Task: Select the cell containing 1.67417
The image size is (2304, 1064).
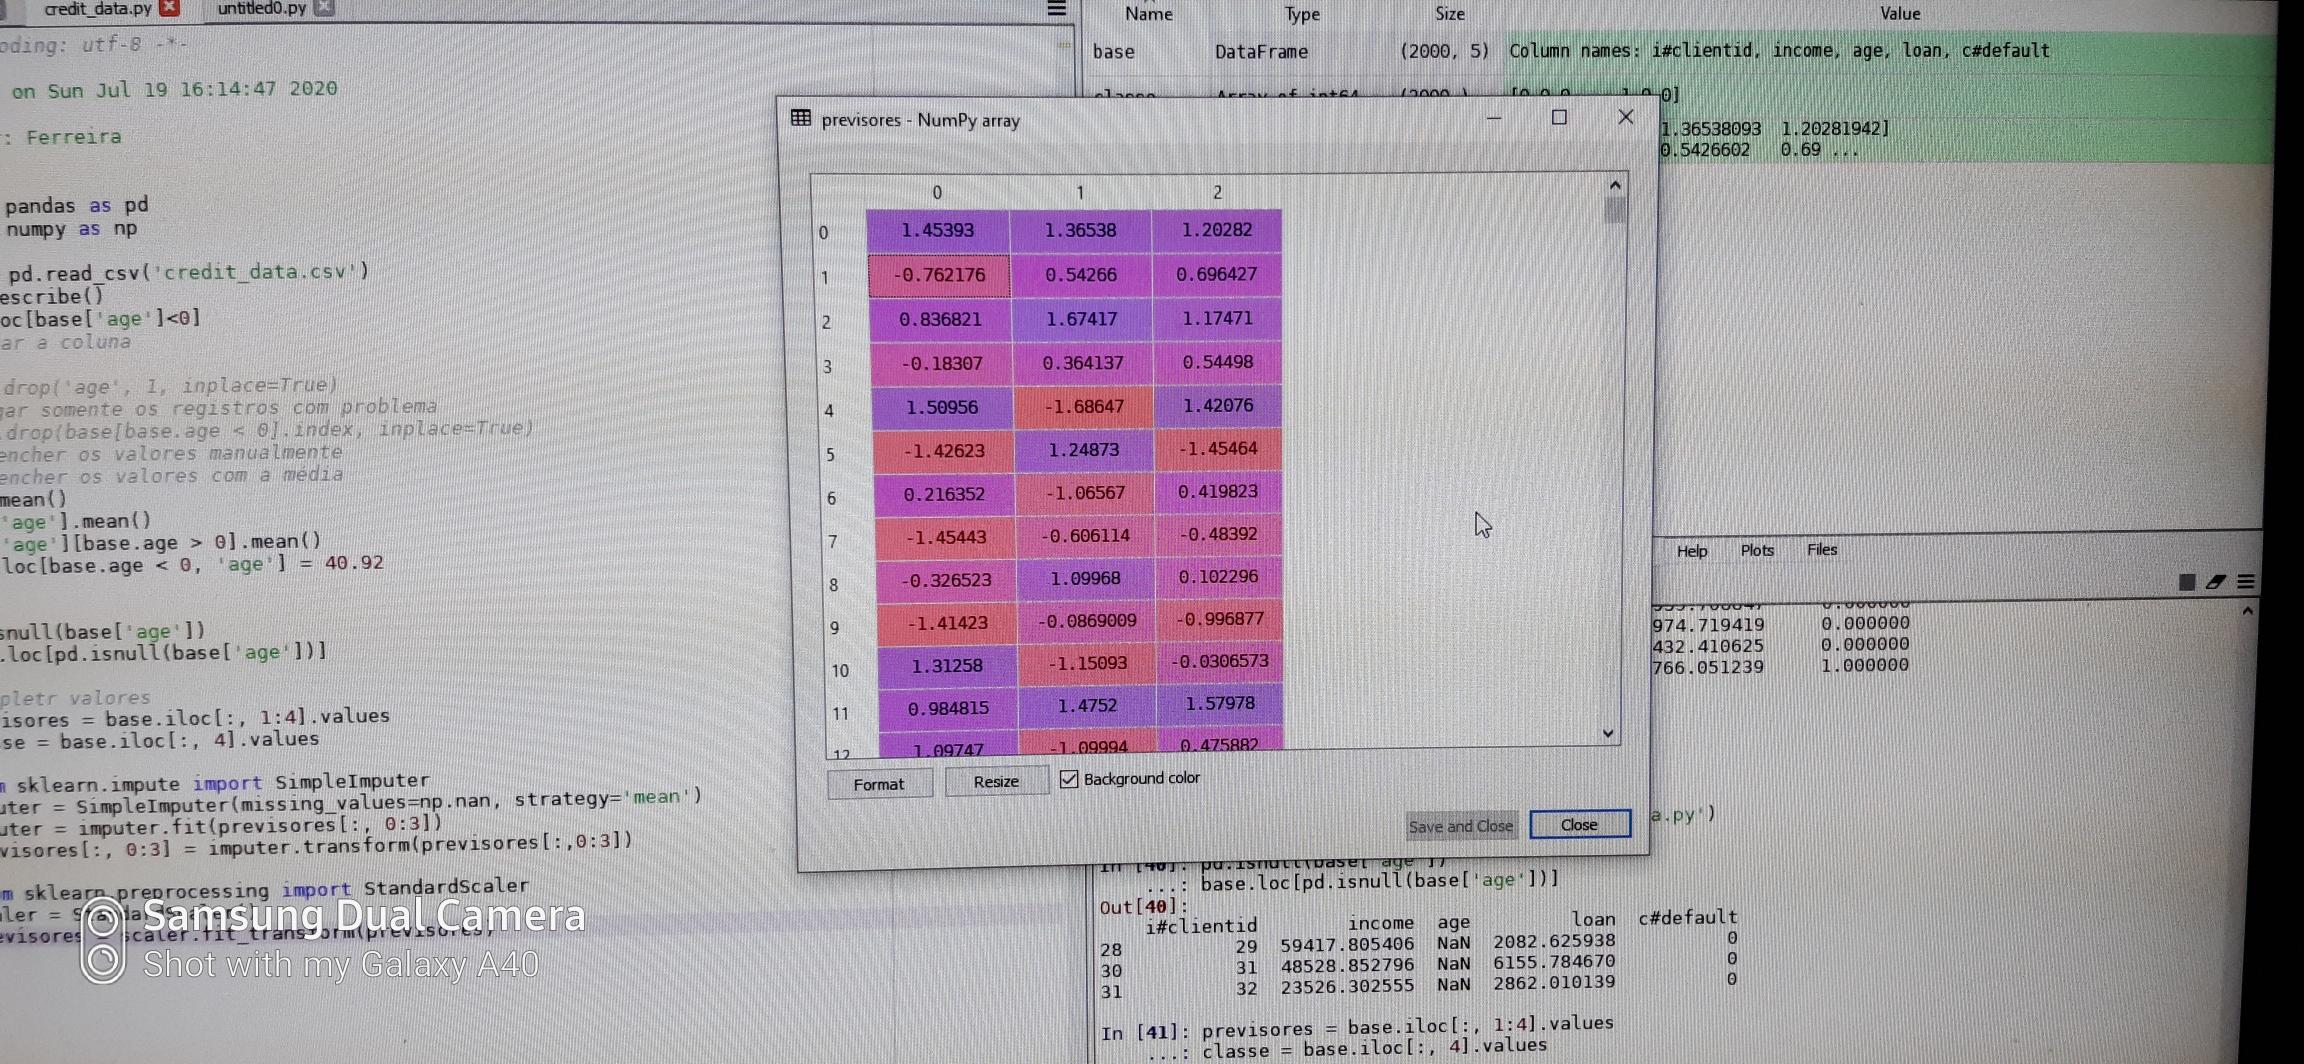Action: 1082,319
